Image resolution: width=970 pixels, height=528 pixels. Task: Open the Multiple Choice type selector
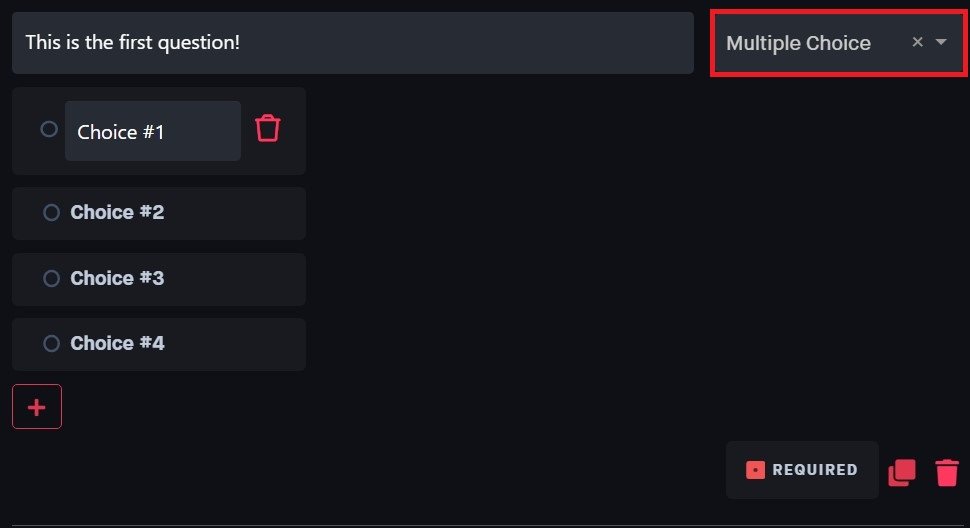coord(799,43)
